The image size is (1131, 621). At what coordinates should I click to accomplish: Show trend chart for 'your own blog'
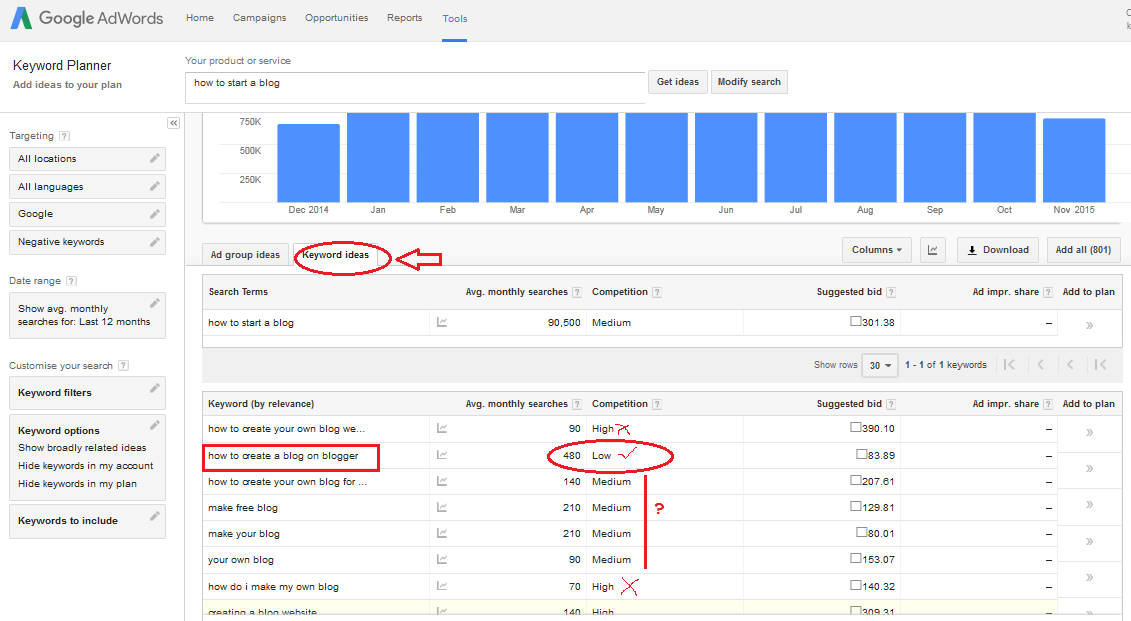tap(442, 560)
